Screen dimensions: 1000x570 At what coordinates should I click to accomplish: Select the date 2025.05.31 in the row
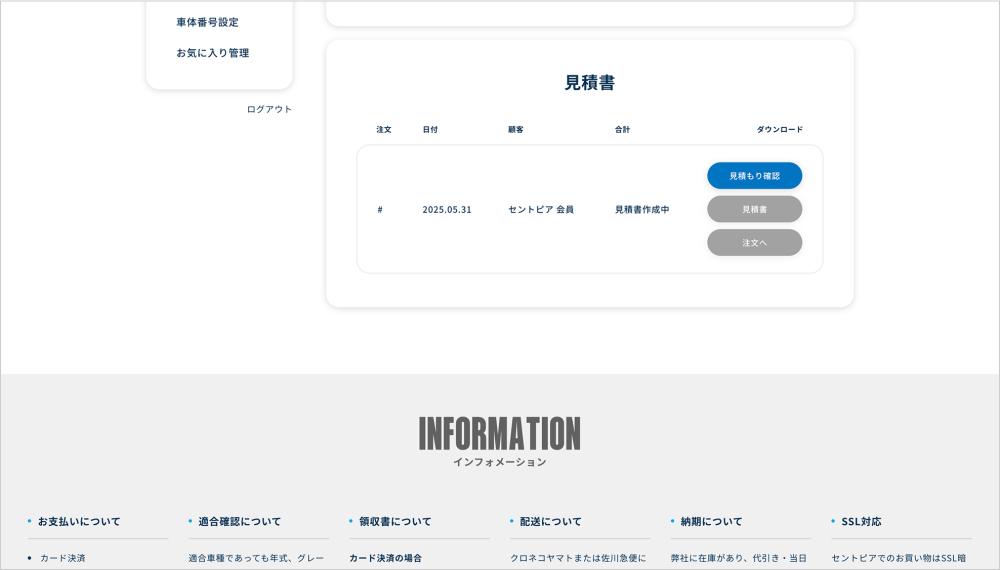coord(446,210)
